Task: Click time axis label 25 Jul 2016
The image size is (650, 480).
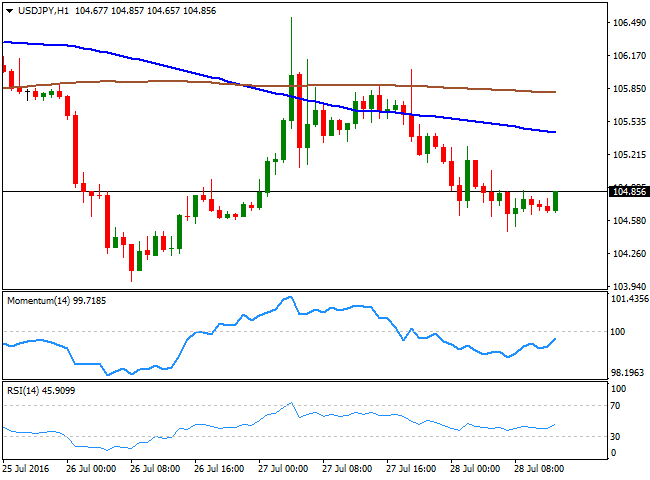Action: [26, 469]
